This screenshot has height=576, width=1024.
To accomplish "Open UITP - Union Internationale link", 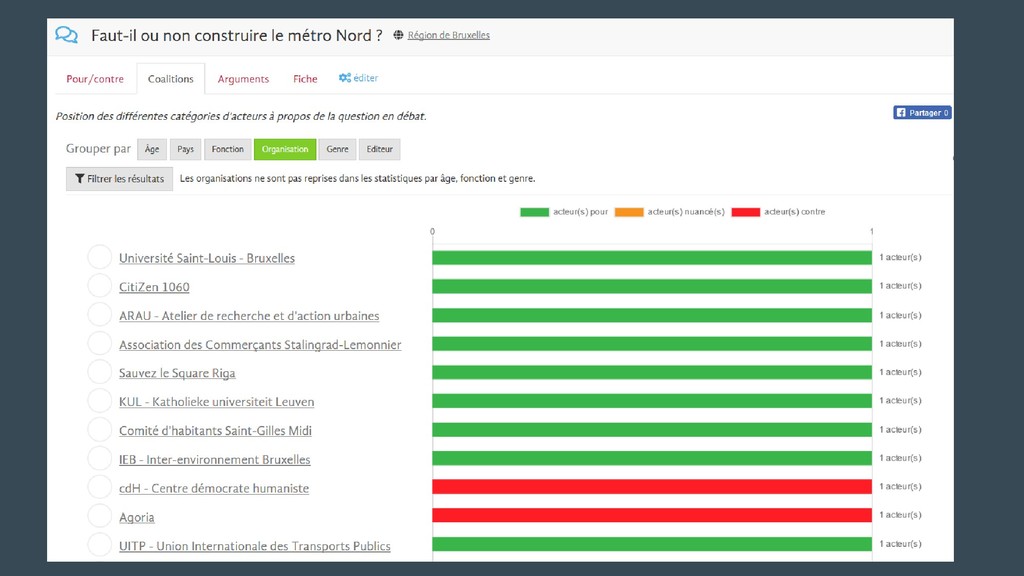I will 255,546.
